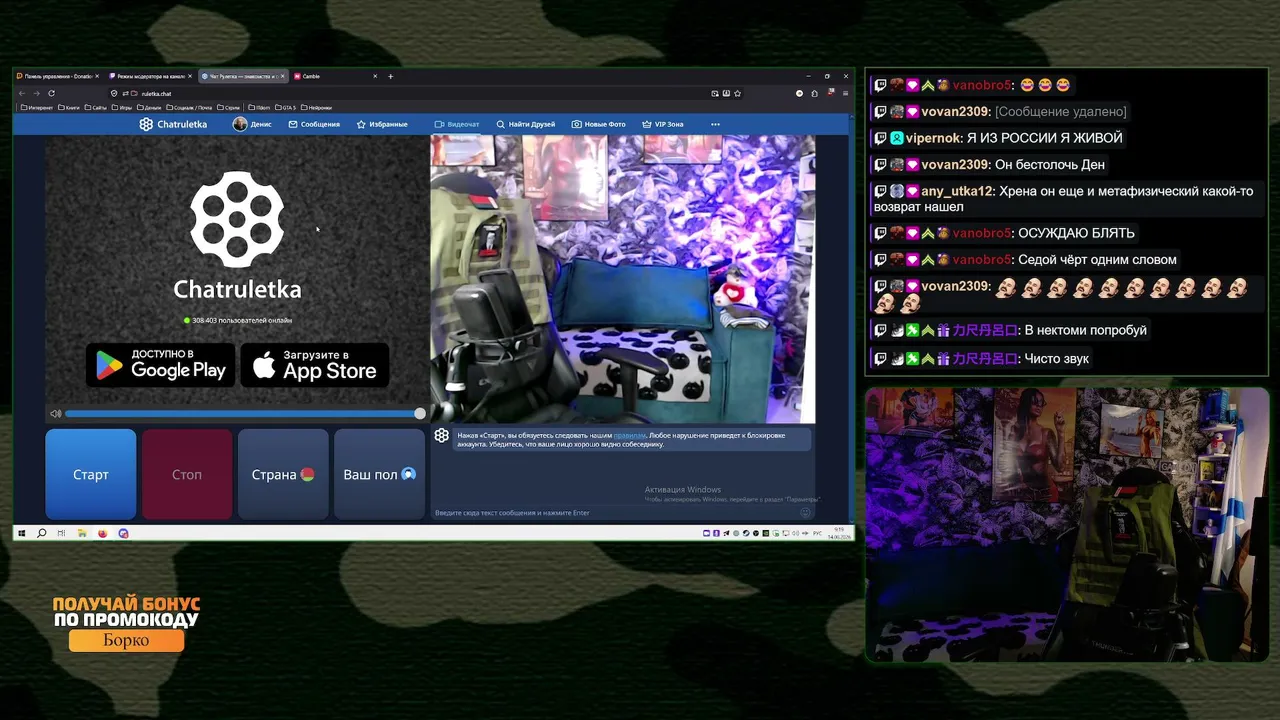Open the Новые Фото section
Image resolution: width=1280 pixels, height=720 pixels.
[x=599, y=124]
